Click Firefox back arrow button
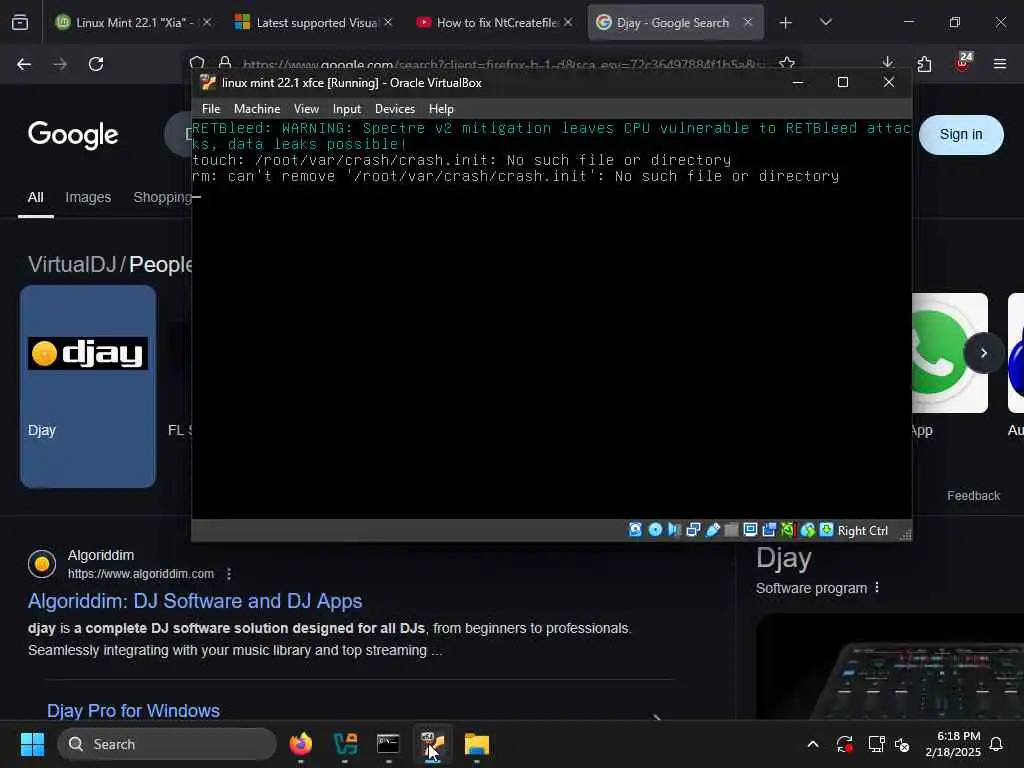Image resolution: width=1024 pixels, height=768 pixels. pyautogui.click(x=24, y=64)
